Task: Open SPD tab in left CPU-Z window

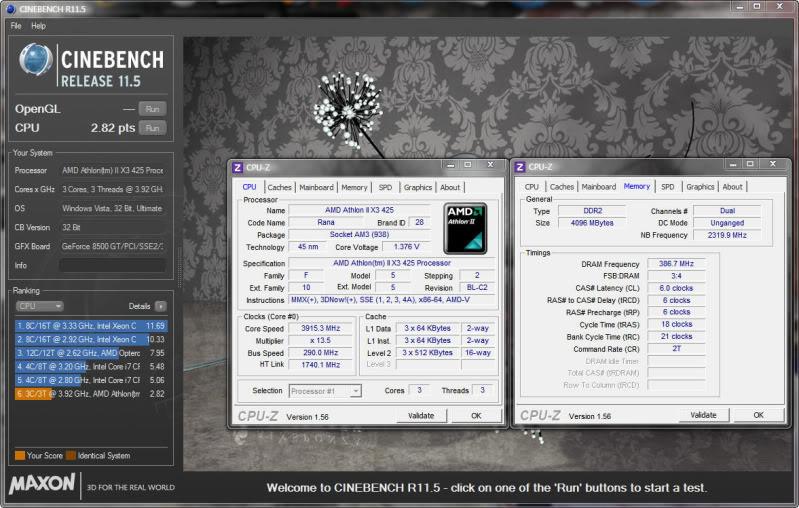Action: [x=385, y=188]
